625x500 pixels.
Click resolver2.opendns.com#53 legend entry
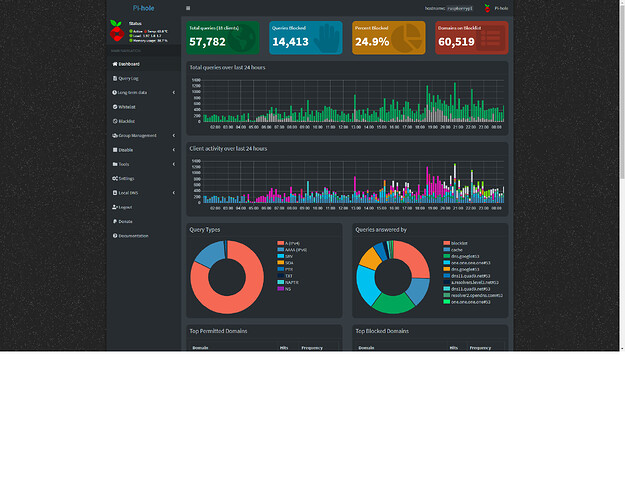pyautogui.click(x=473, y=295)
